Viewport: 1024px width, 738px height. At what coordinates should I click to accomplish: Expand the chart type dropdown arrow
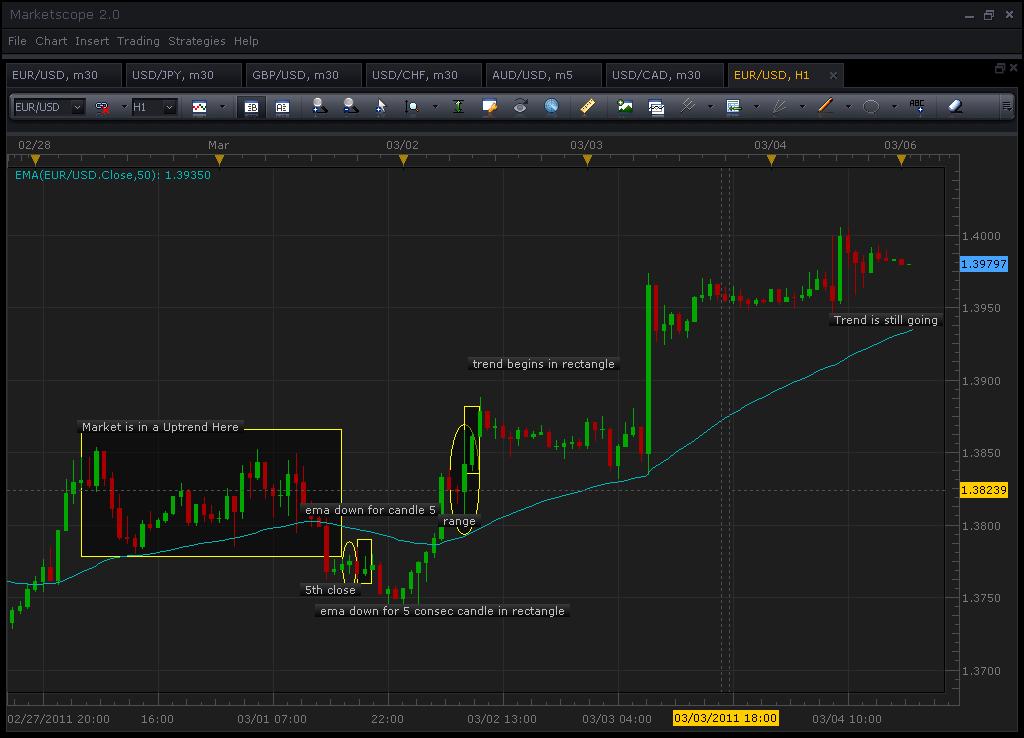pyautogui.click(x=222, y=107)
